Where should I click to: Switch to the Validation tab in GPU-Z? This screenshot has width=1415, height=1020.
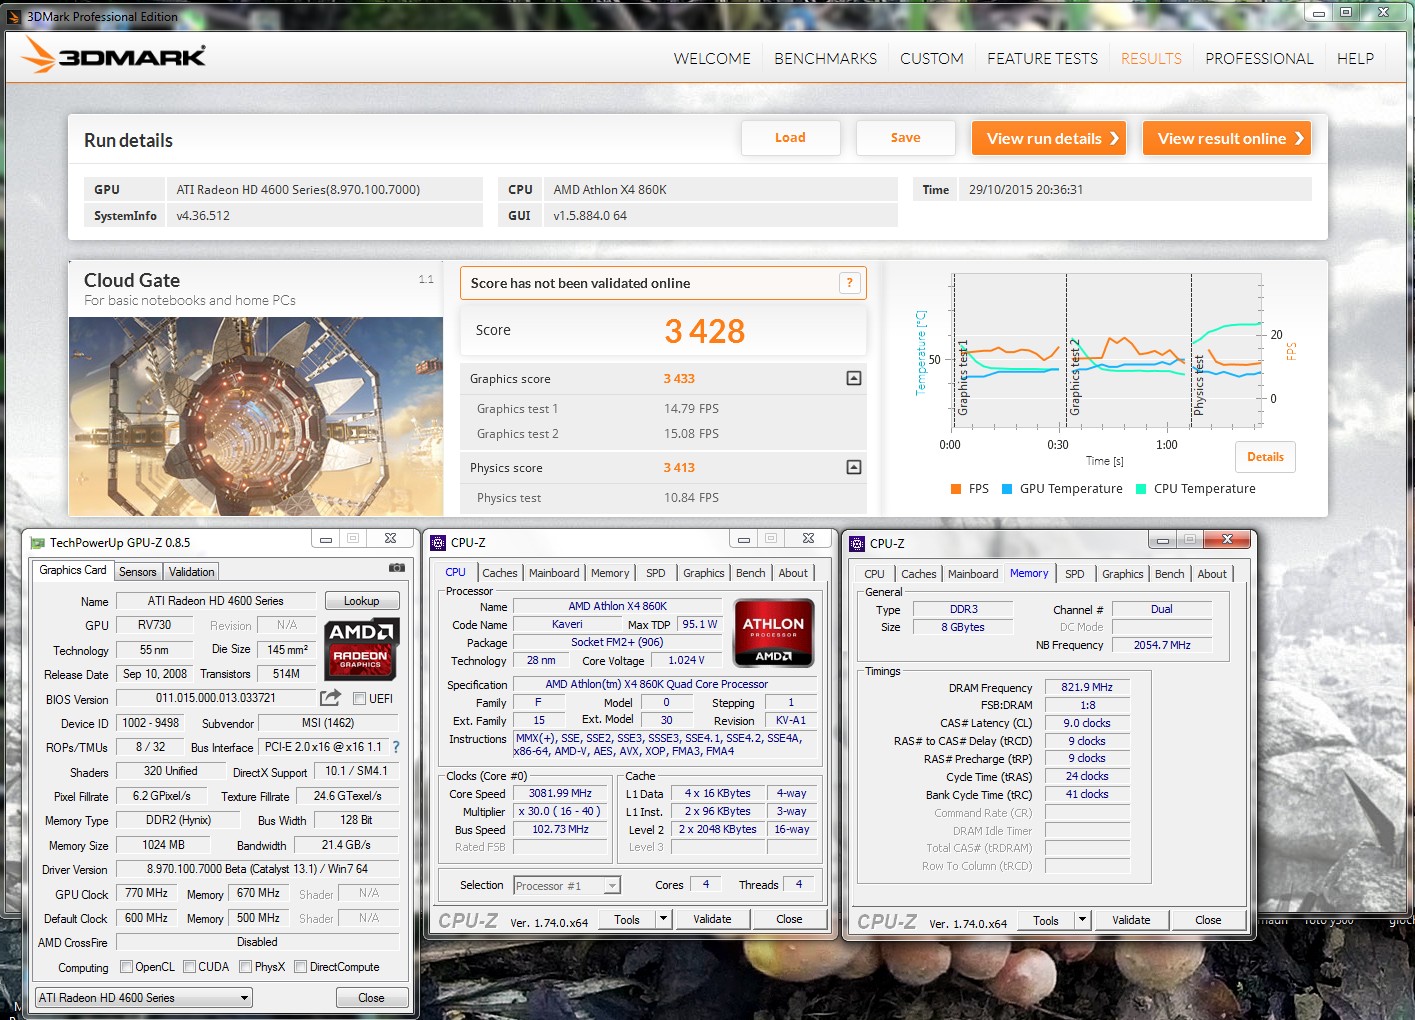[x=191, y=572]
